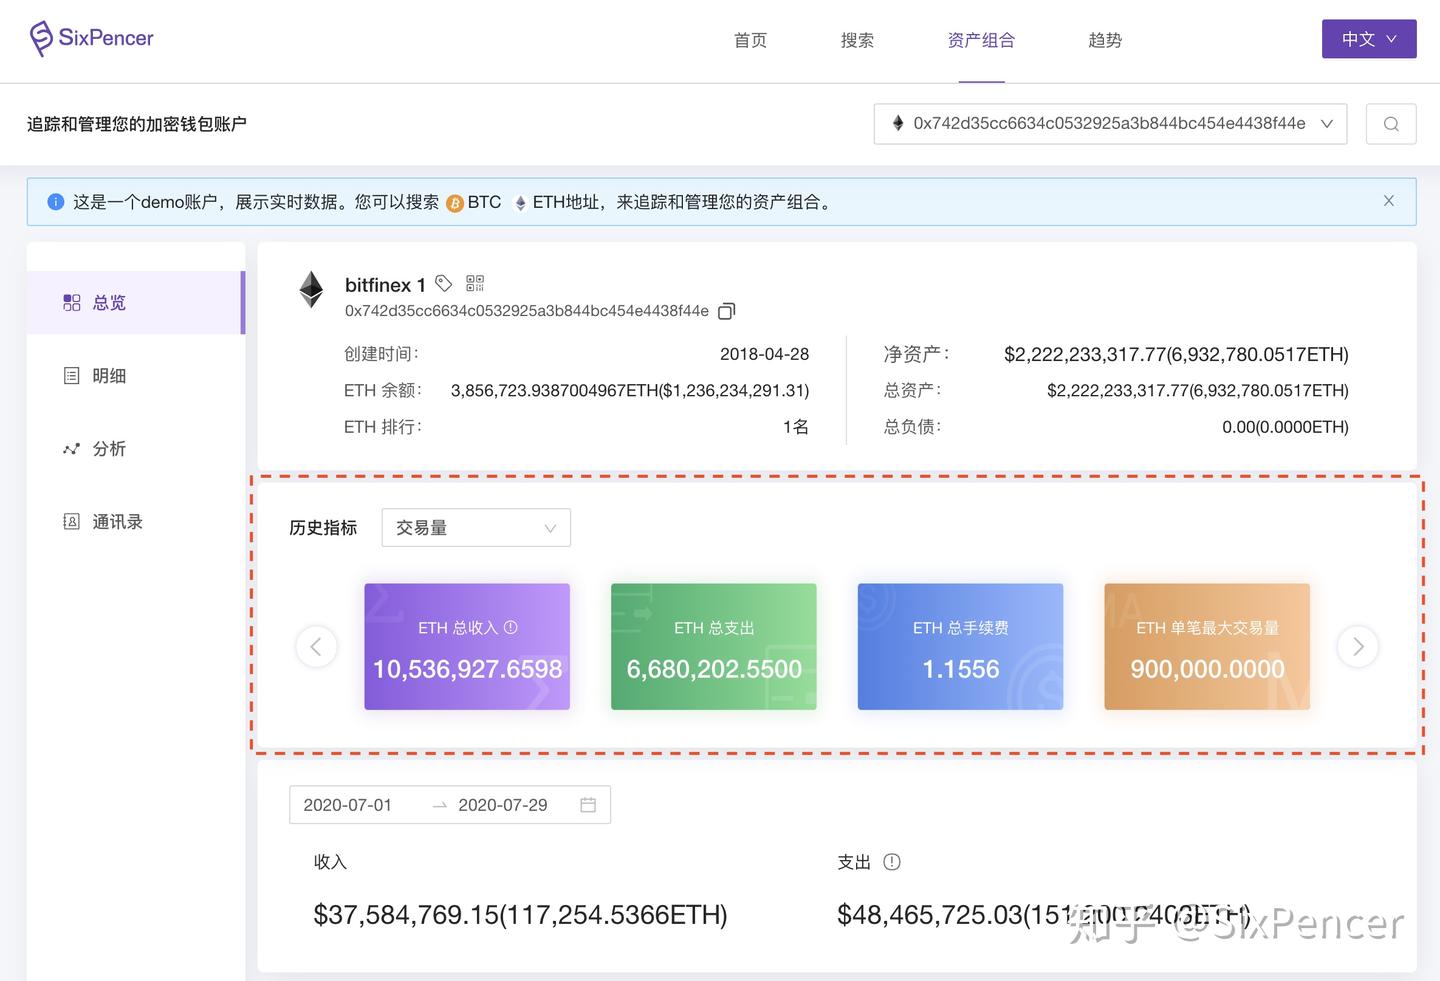Expand the wallet address selector dropdown
1440x981 pixels.
(1327, 123)
